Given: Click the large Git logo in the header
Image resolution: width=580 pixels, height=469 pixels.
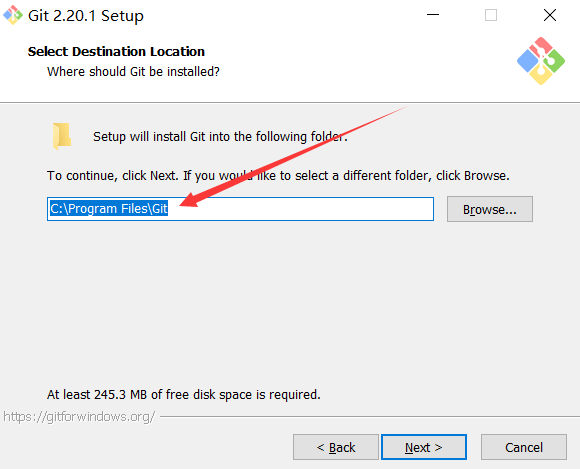Looking at the screenshot, I should pos(541,61).
